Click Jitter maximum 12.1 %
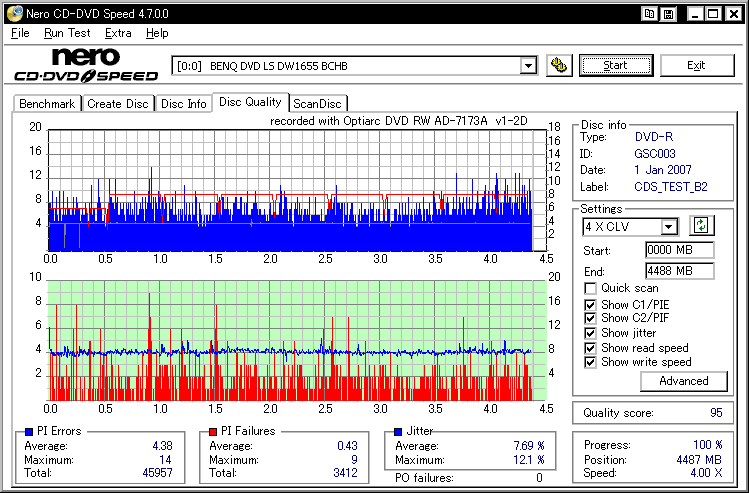Viewport: 749px width, 493px height. click(x=529, y=460)
